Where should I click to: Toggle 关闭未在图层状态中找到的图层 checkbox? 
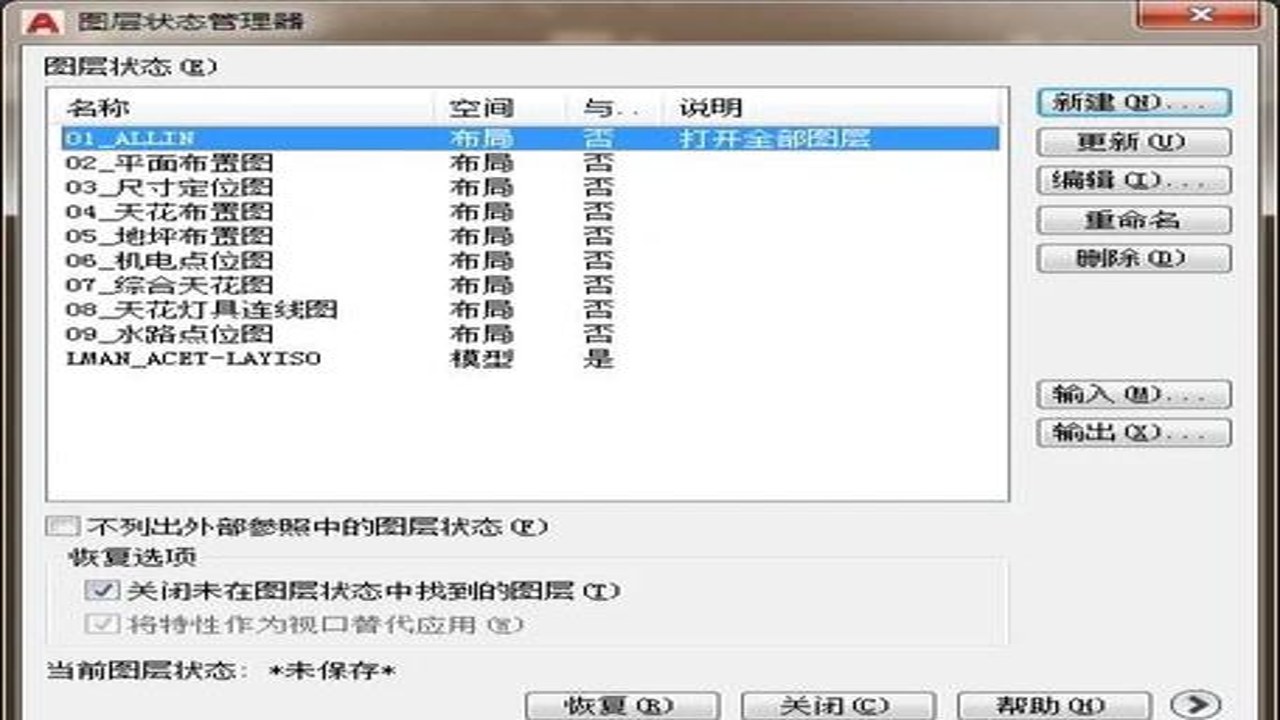(x=101, y=591)
